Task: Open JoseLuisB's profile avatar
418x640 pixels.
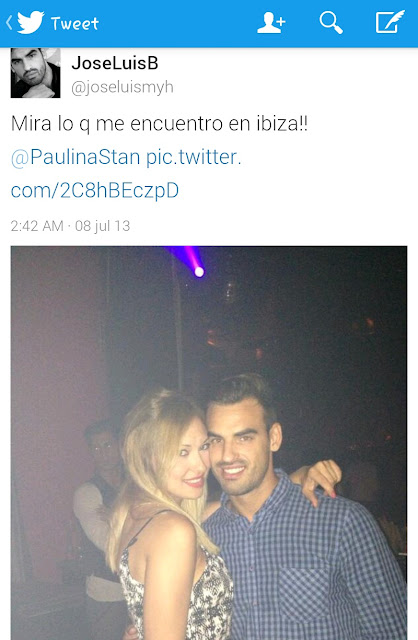Action: [36, 73]
